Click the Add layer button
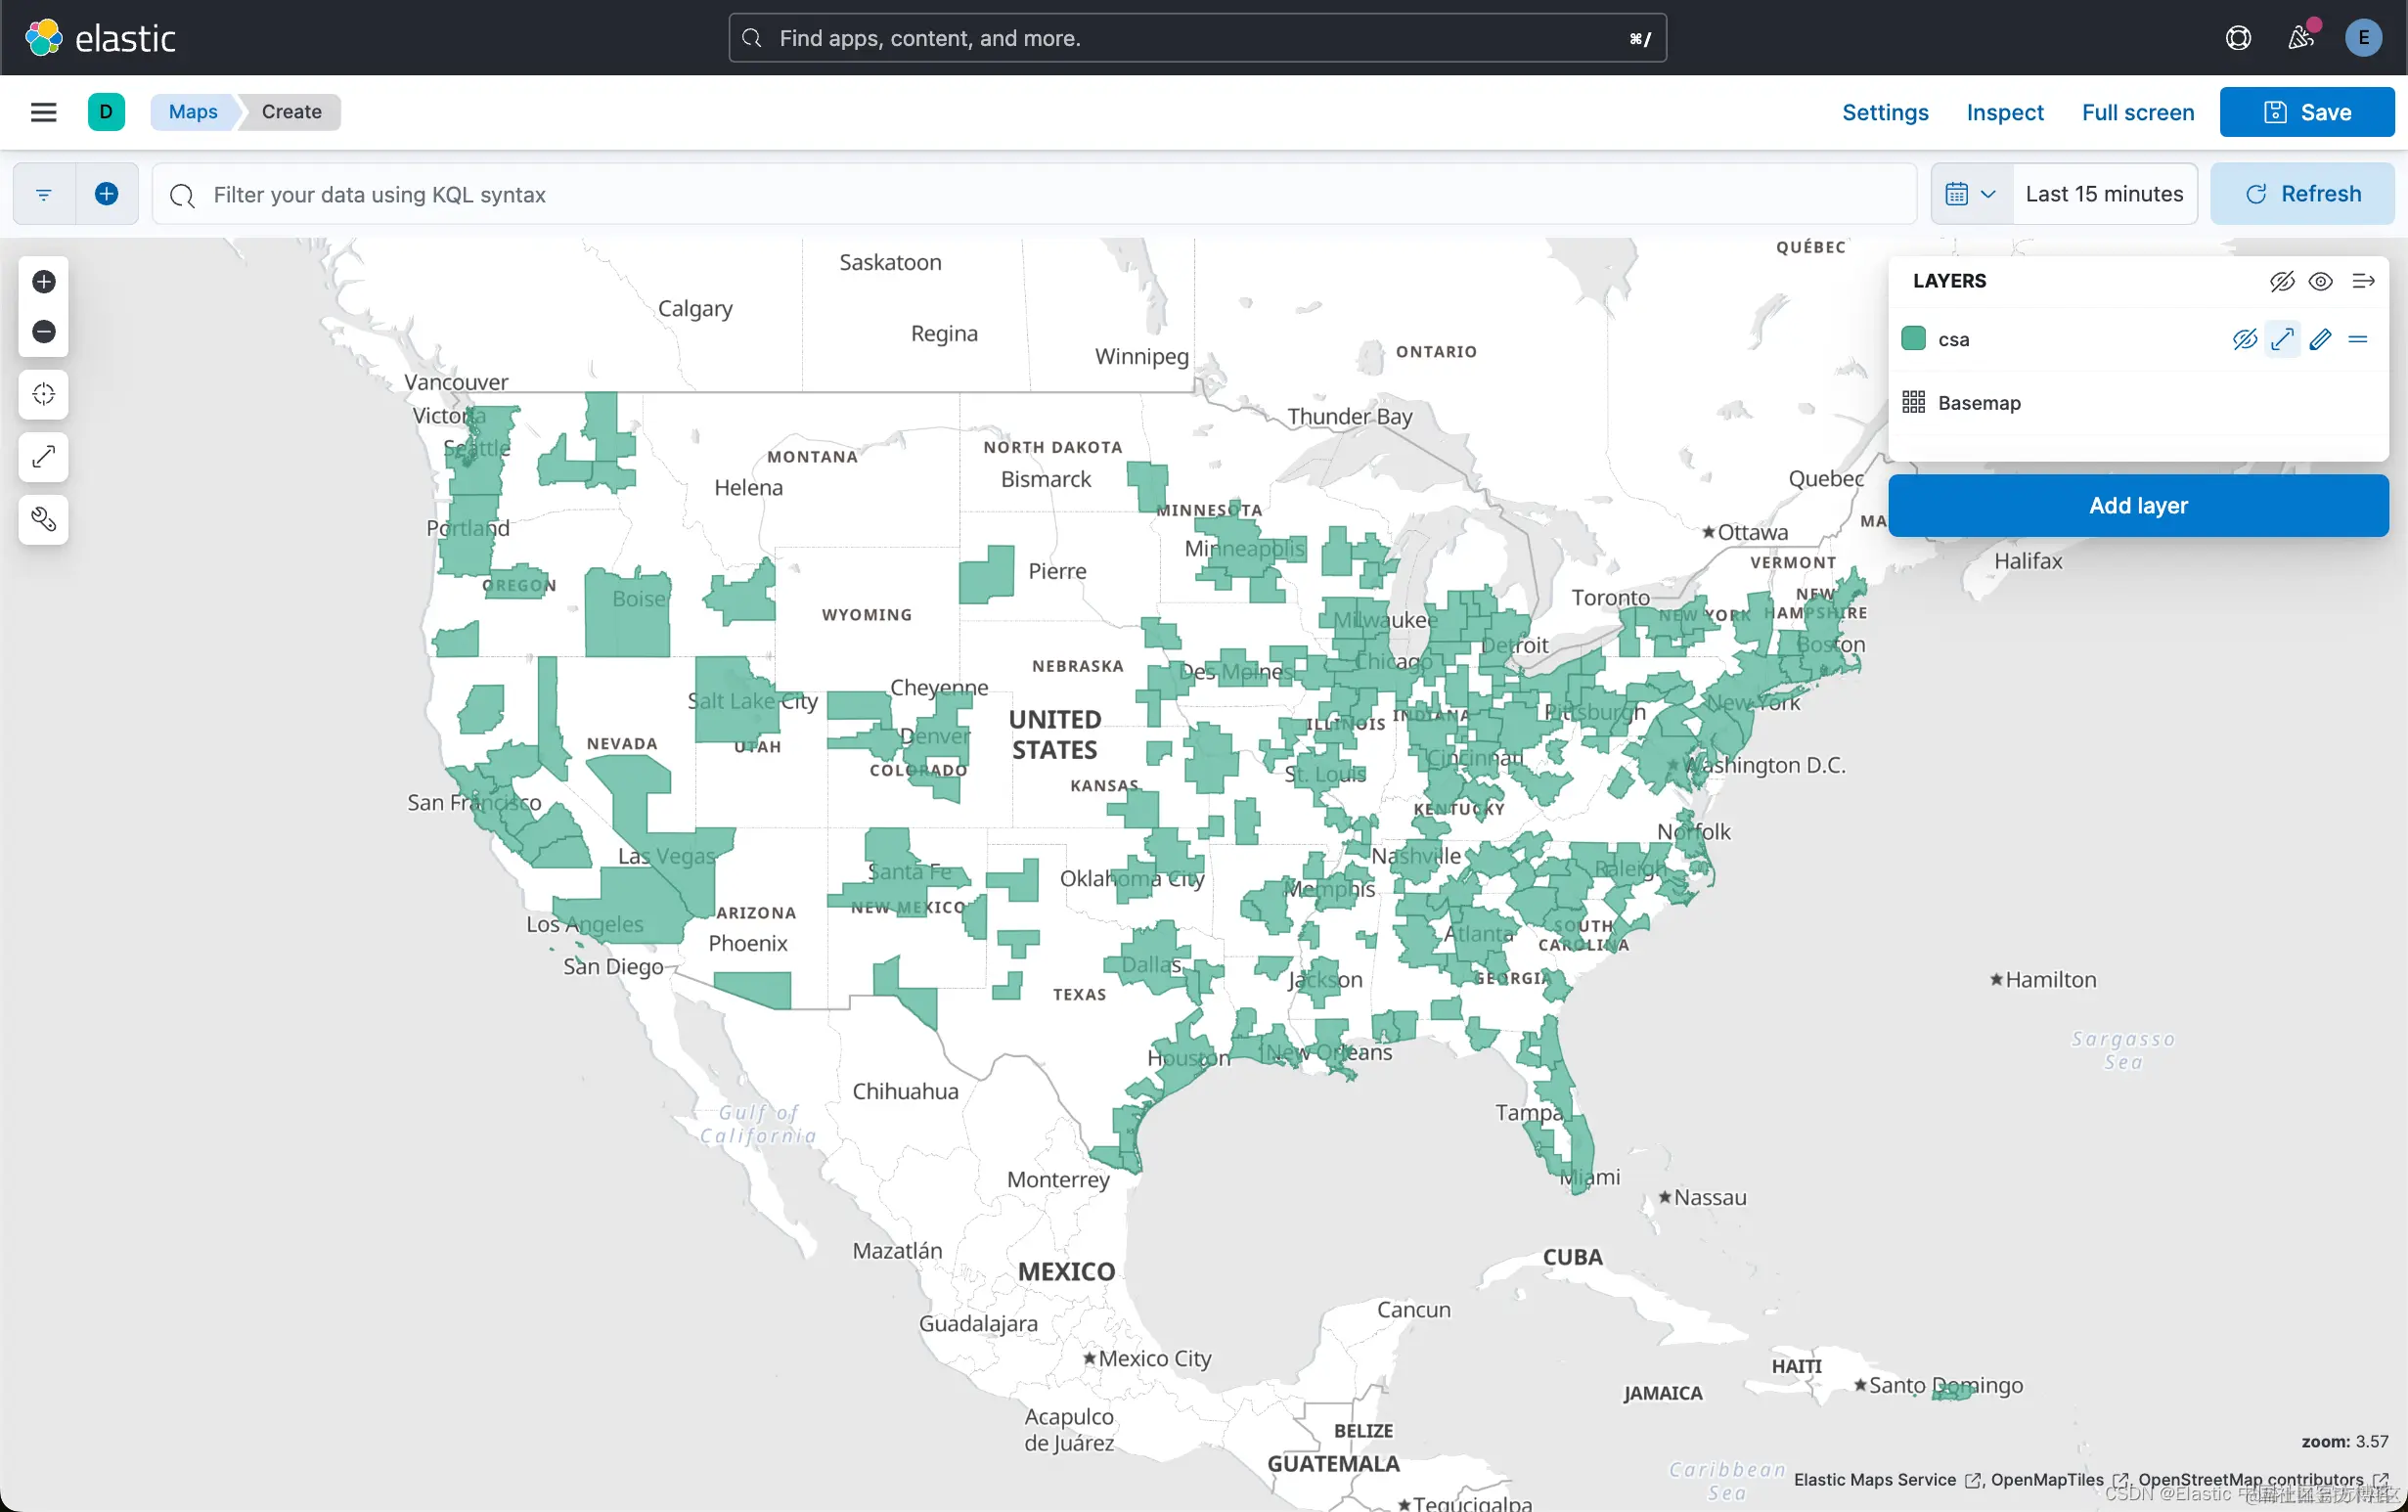This screenshot has height=1512, width=2408. tap(2137, 505)
